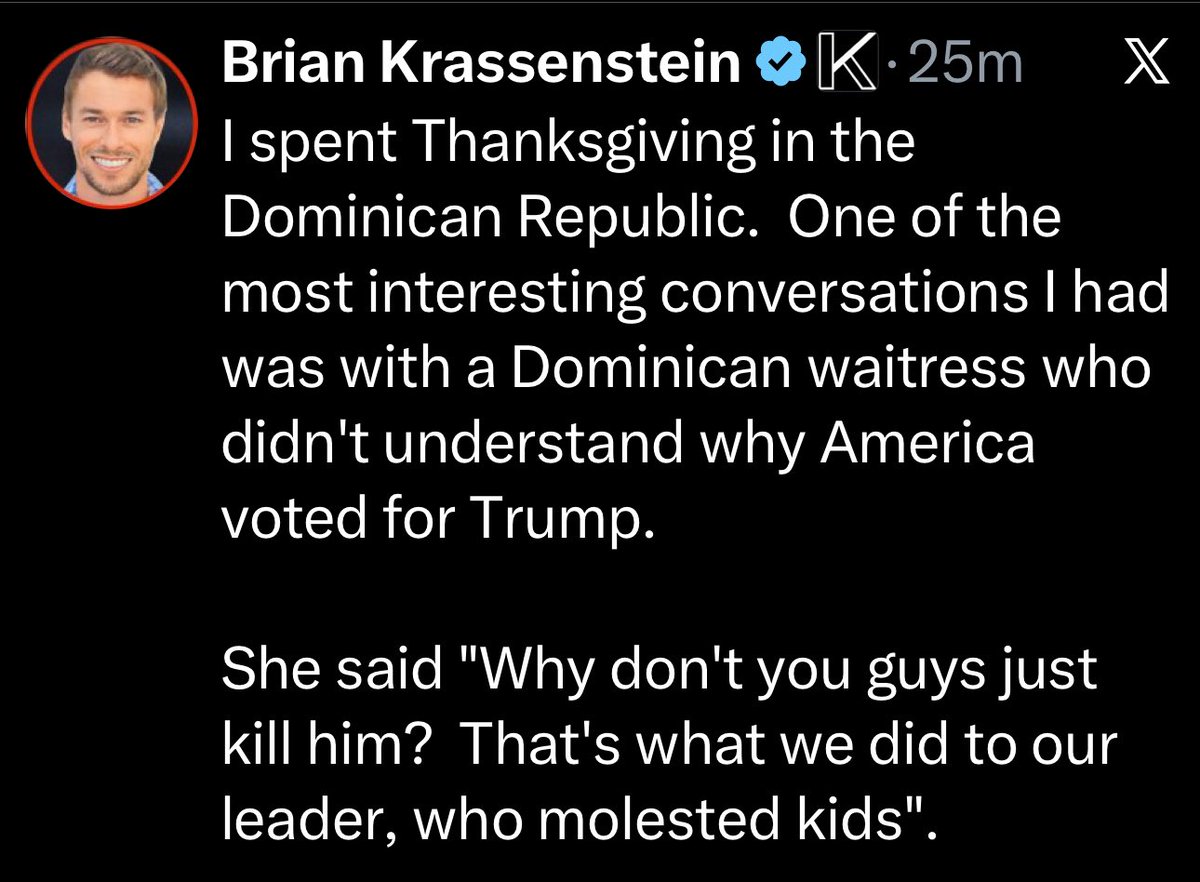Open Brian Krassenstein's profile picture
Viewport: 1200px width, 882px height.
pyautogui.click(x=109, y=122)
